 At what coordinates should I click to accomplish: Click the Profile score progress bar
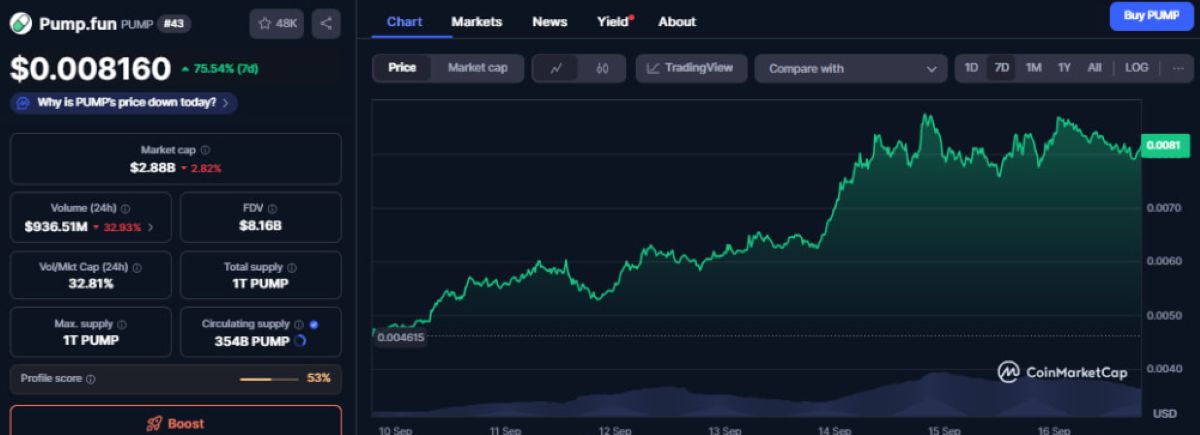(270, 379)
